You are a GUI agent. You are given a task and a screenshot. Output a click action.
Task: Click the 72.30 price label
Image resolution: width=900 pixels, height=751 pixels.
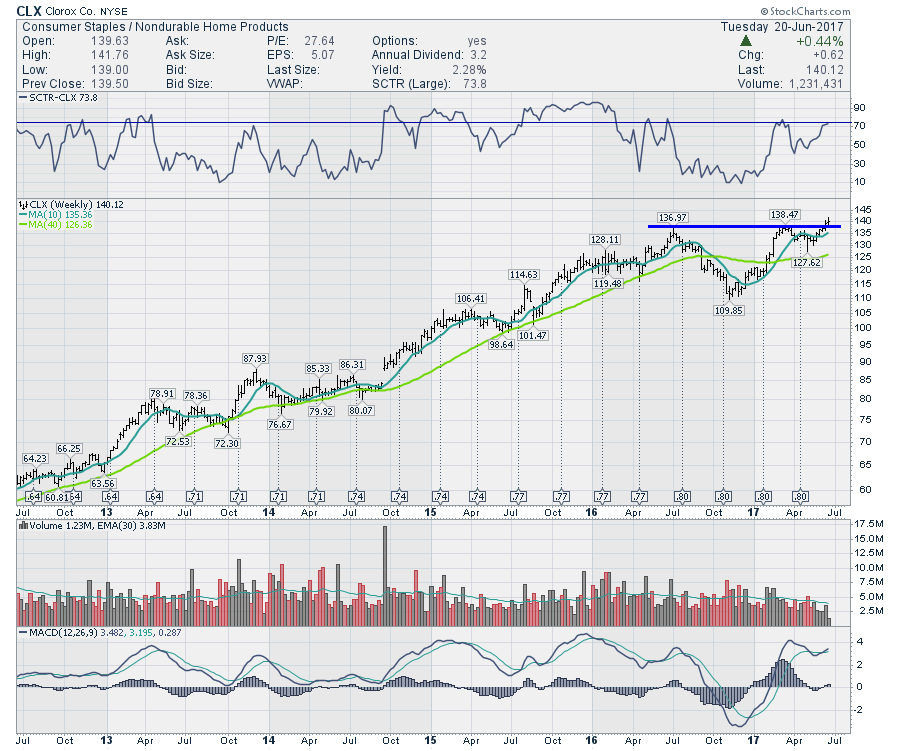pos(227,443)
